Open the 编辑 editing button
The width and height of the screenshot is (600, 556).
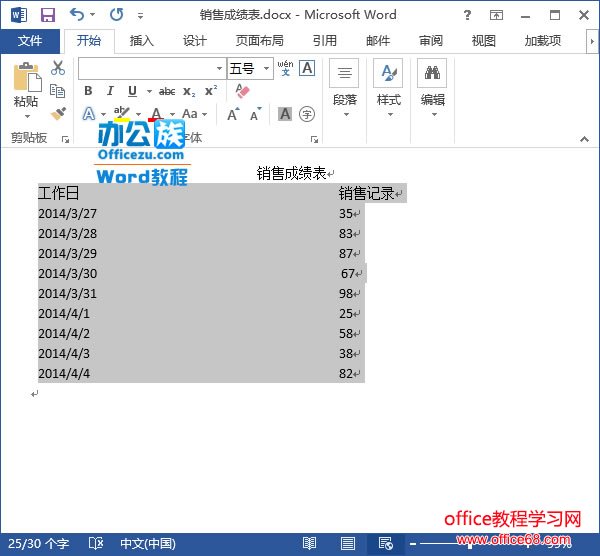tap(432, 88)
